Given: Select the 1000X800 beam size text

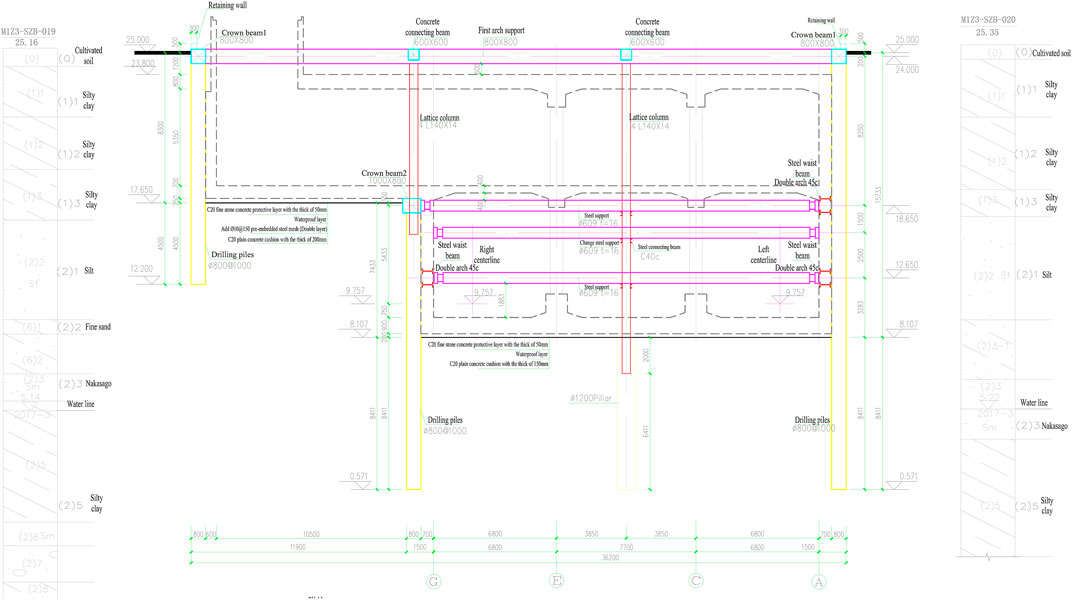Looking at the screenshot, I should click(x=388, y=181).
